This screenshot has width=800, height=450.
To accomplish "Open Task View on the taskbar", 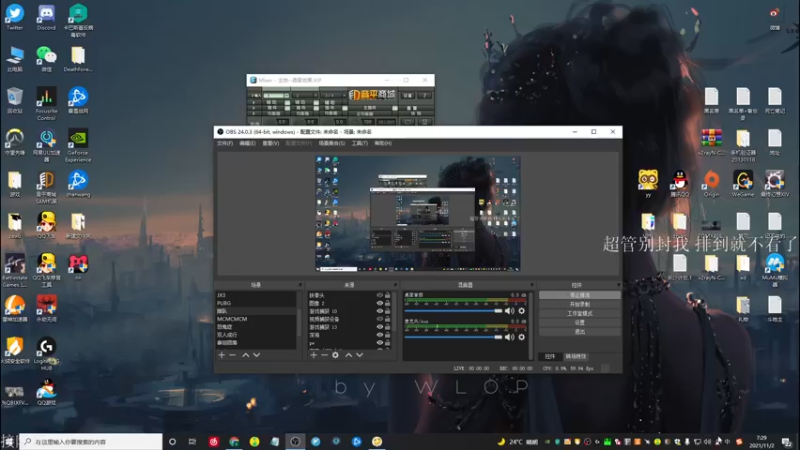I will tap(192, 441).
